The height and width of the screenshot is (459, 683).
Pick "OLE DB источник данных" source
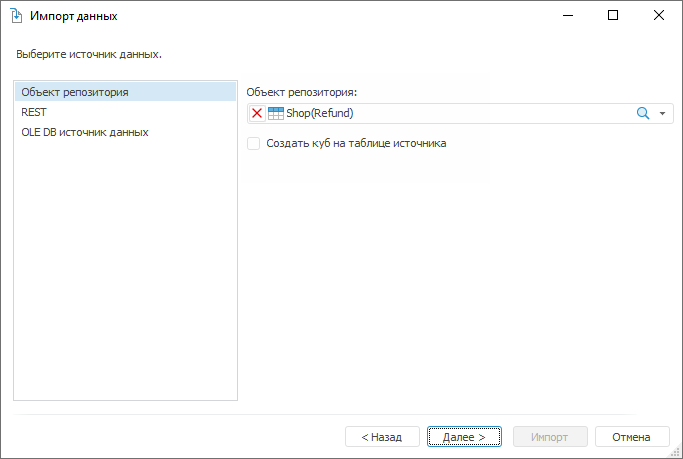[x=85, y=132]
